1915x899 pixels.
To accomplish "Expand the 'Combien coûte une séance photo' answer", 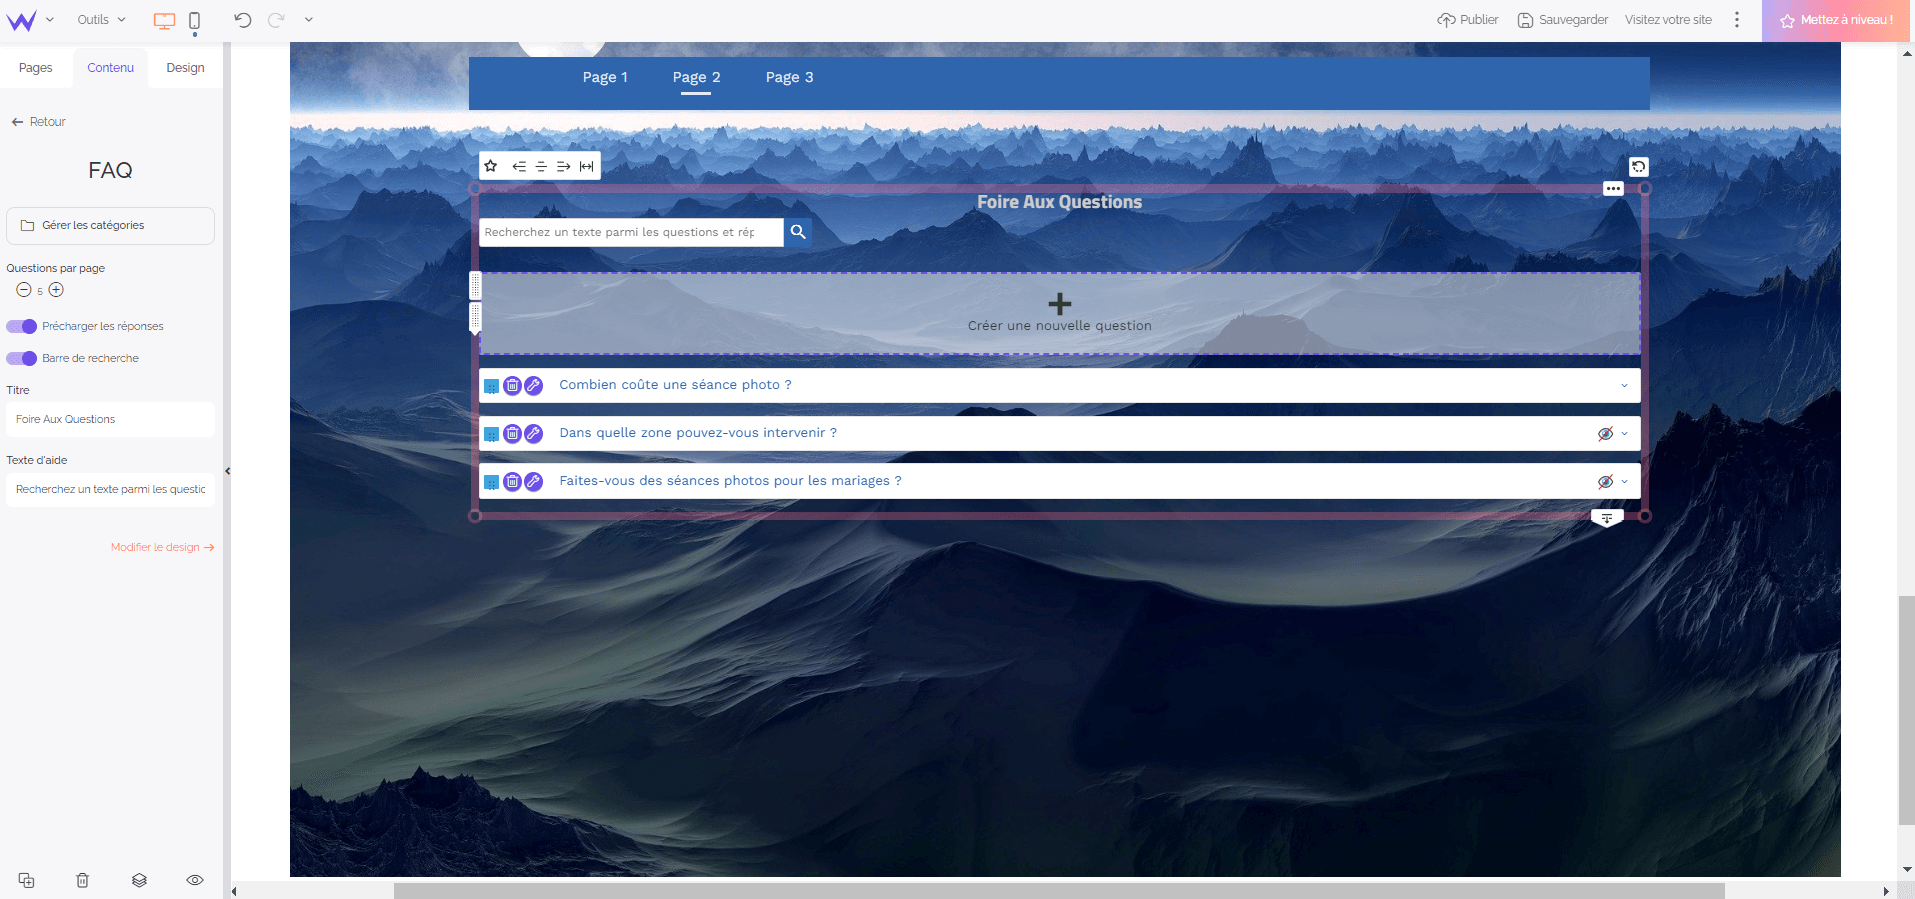I will point(1624,386).
